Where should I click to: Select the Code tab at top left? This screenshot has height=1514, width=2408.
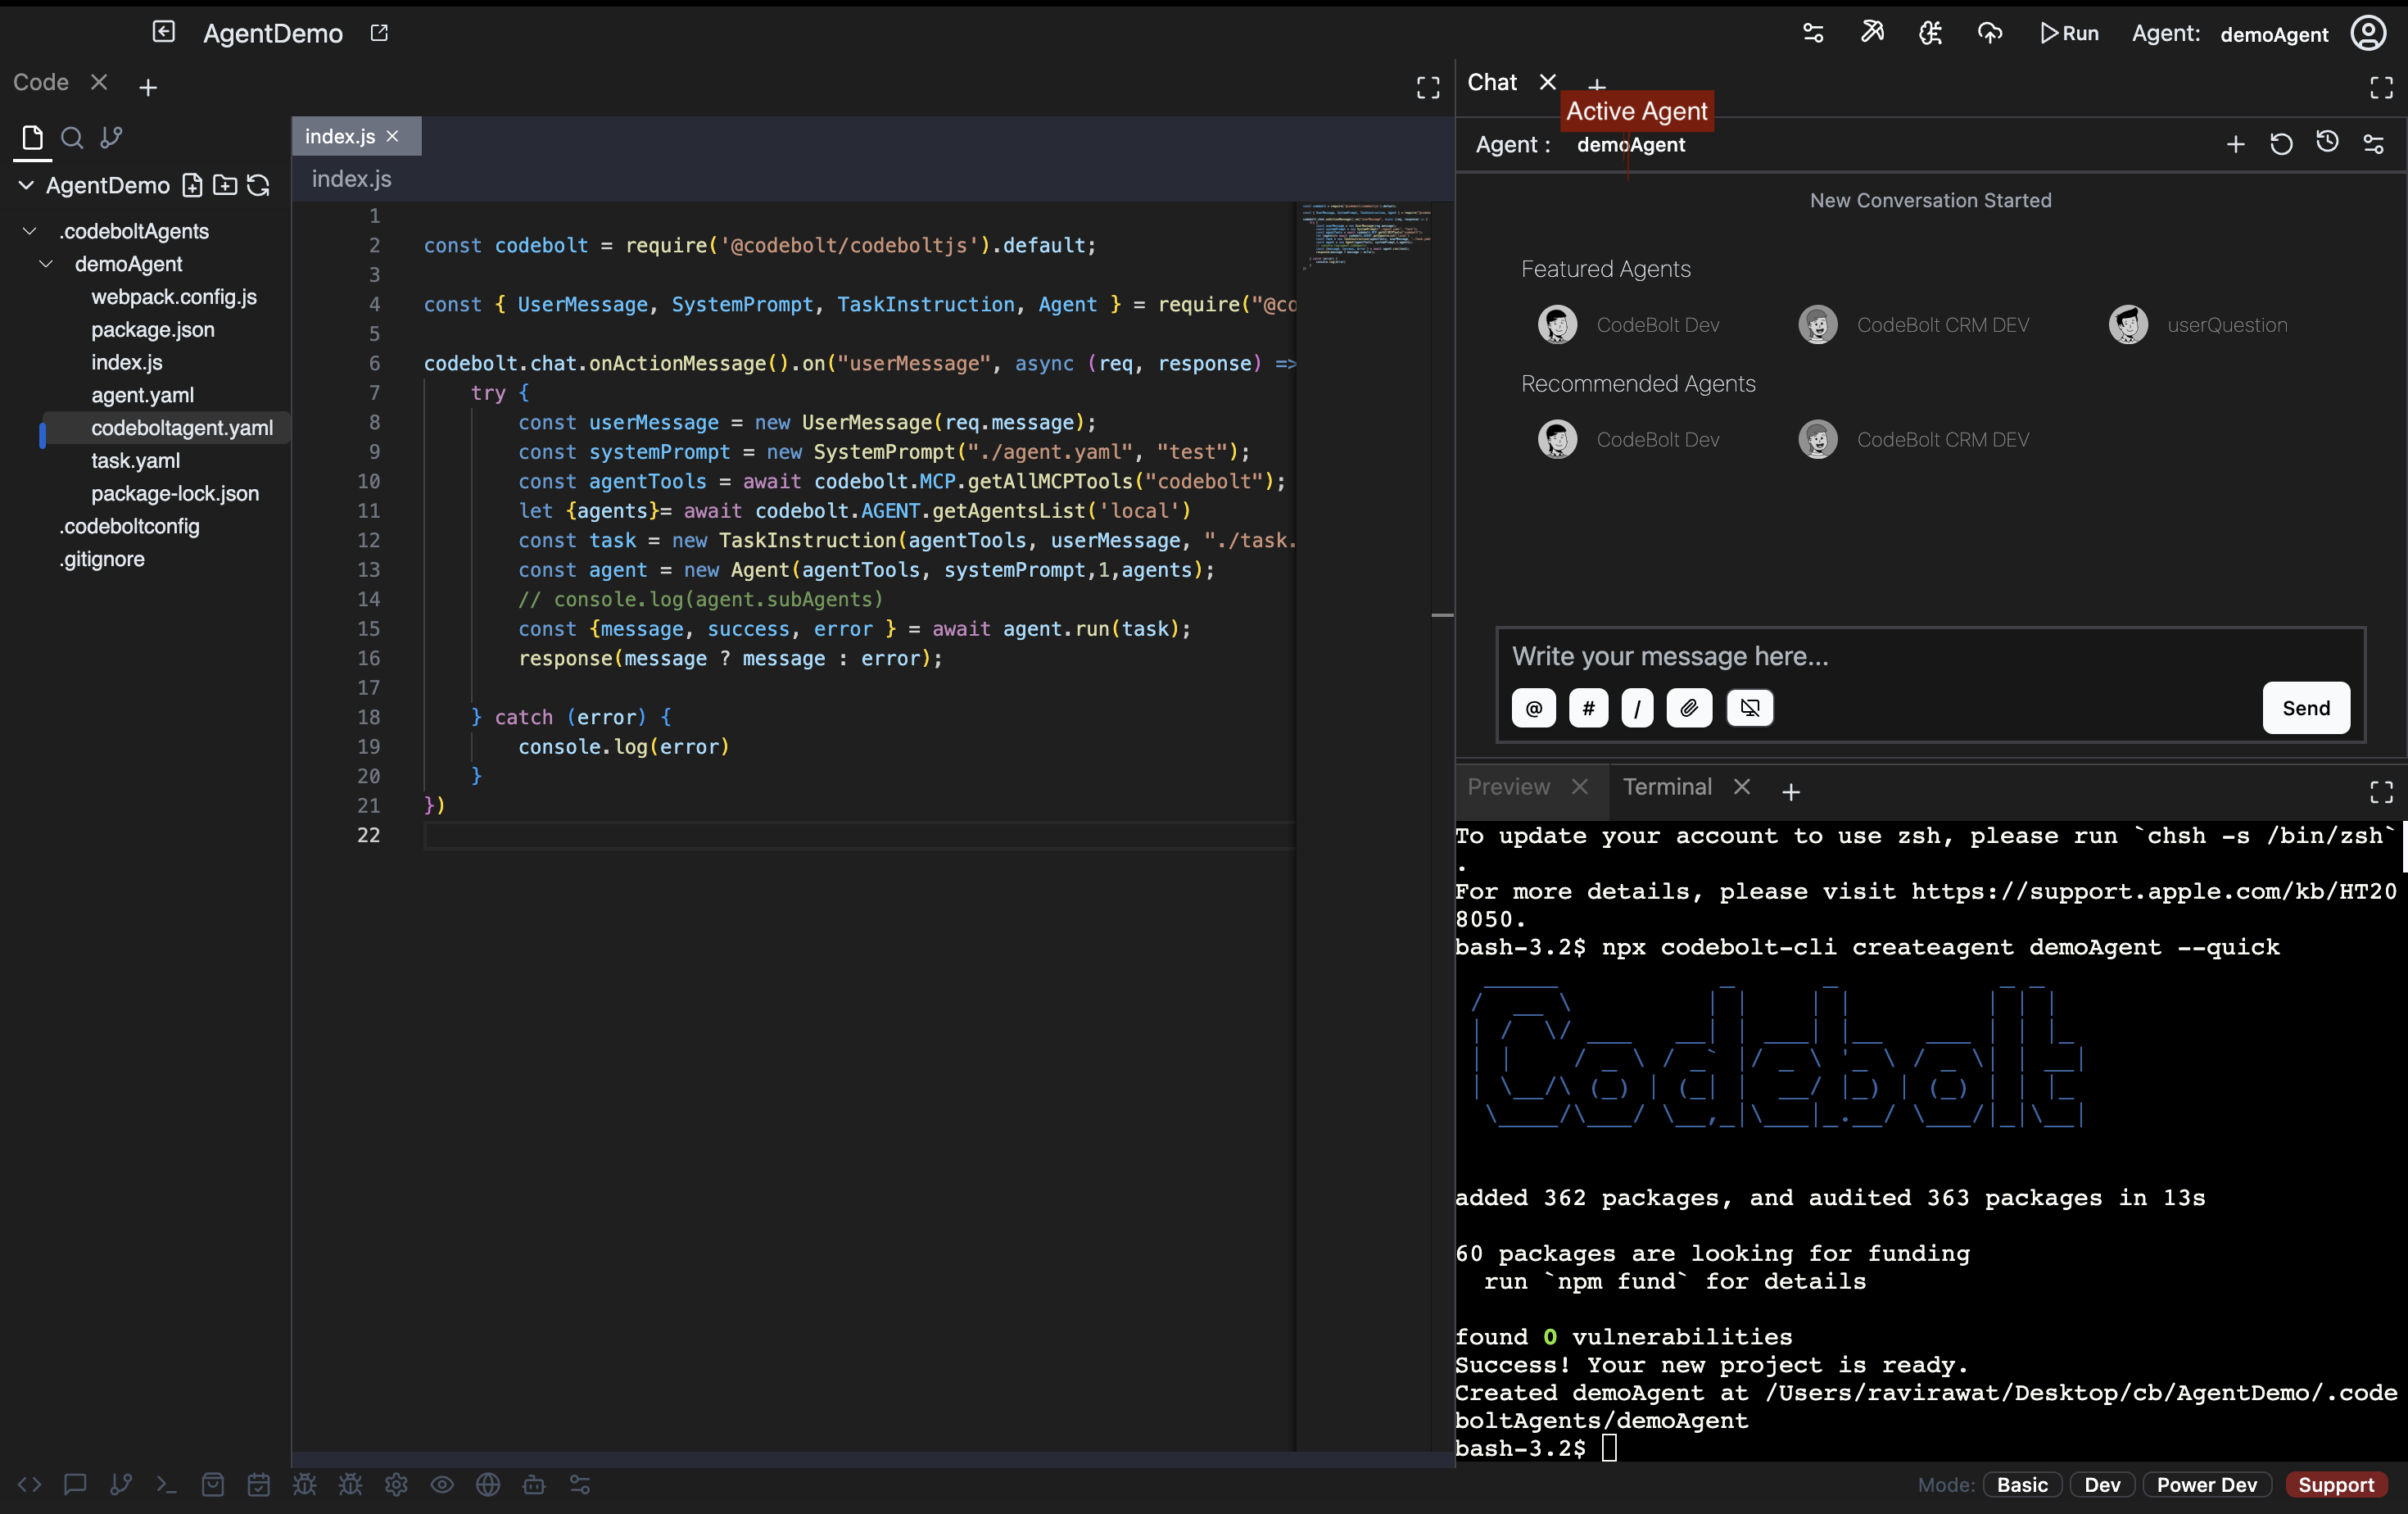coord(40,80)
